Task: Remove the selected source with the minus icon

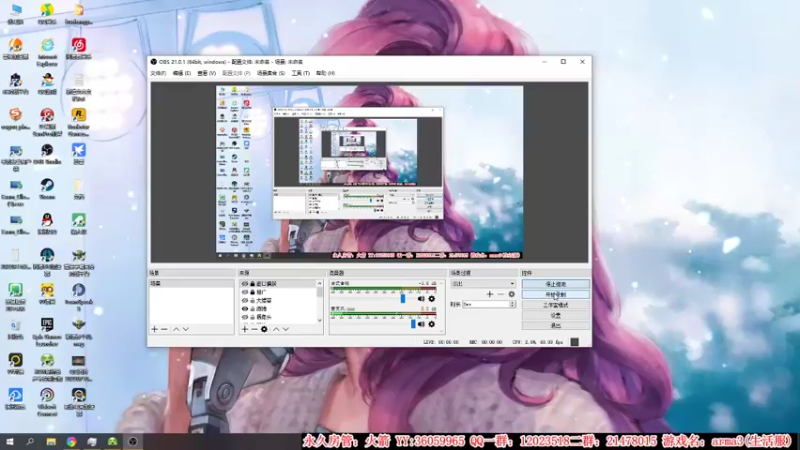Action: [254, 330]
